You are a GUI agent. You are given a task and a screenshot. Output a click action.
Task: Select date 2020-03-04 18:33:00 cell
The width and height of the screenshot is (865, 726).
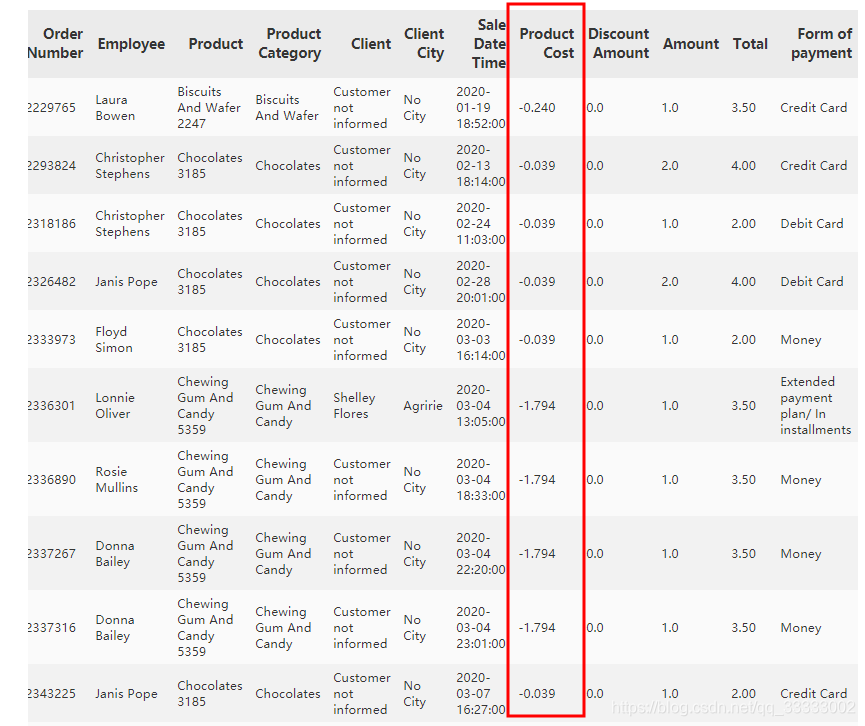(480, 479)
